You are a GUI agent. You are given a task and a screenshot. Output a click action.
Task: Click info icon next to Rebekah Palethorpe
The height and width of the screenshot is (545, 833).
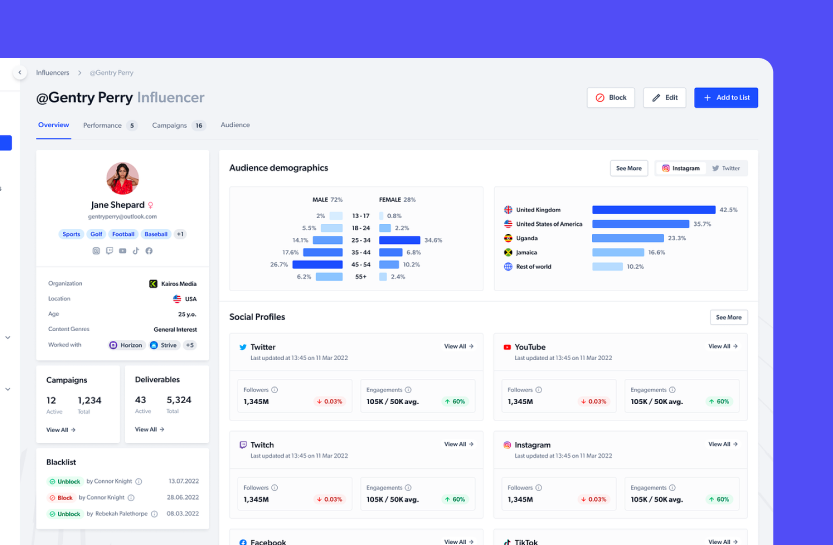coord(155,514)
